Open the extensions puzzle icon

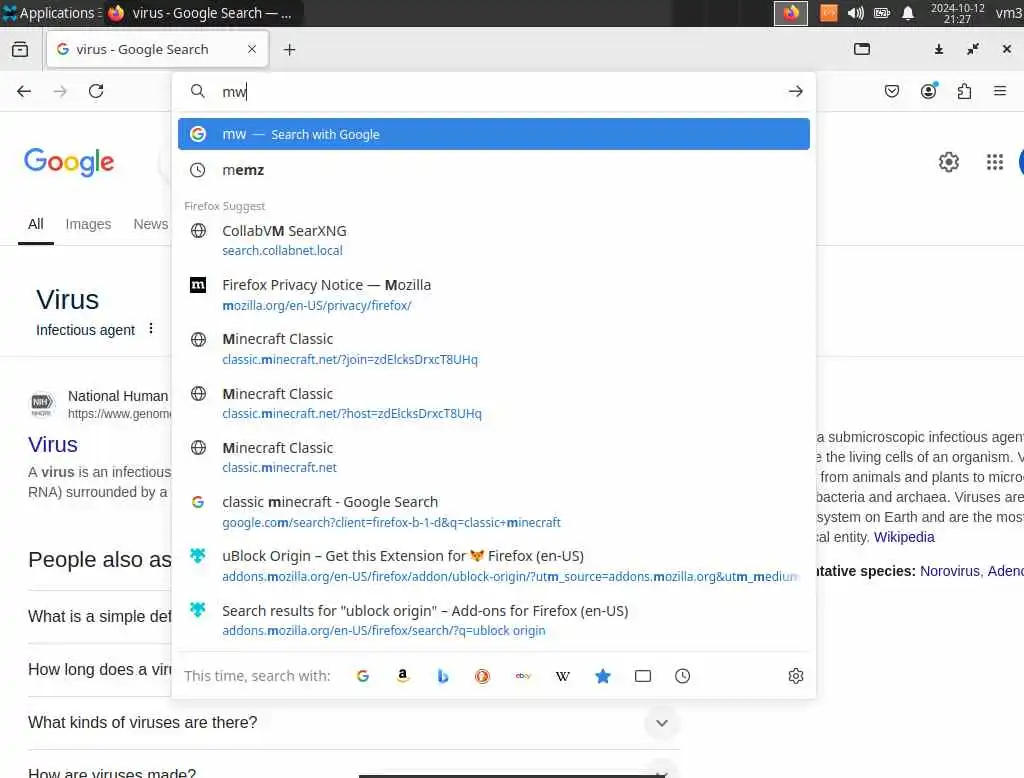point(964,91)
